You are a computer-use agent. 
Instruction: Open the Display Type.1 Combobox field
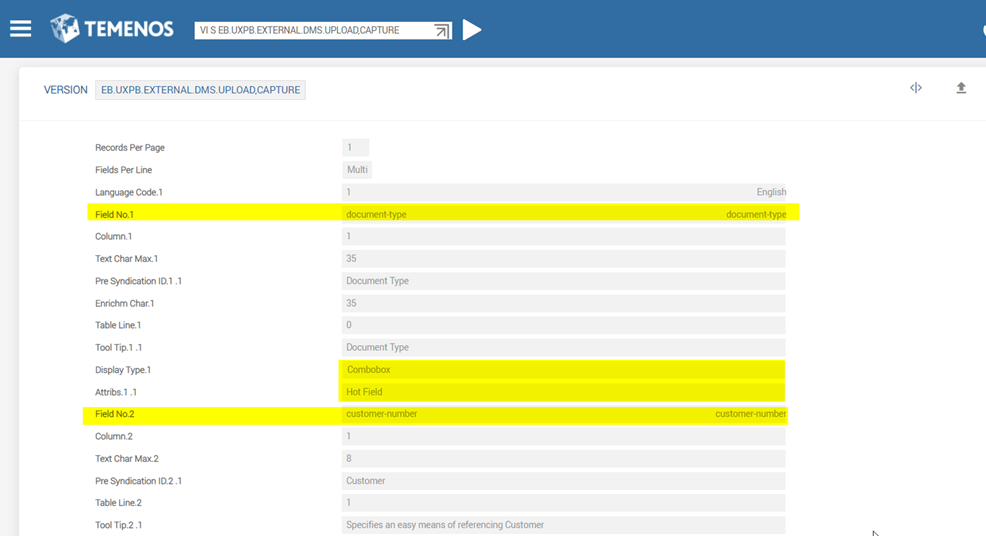click(562, 370)
